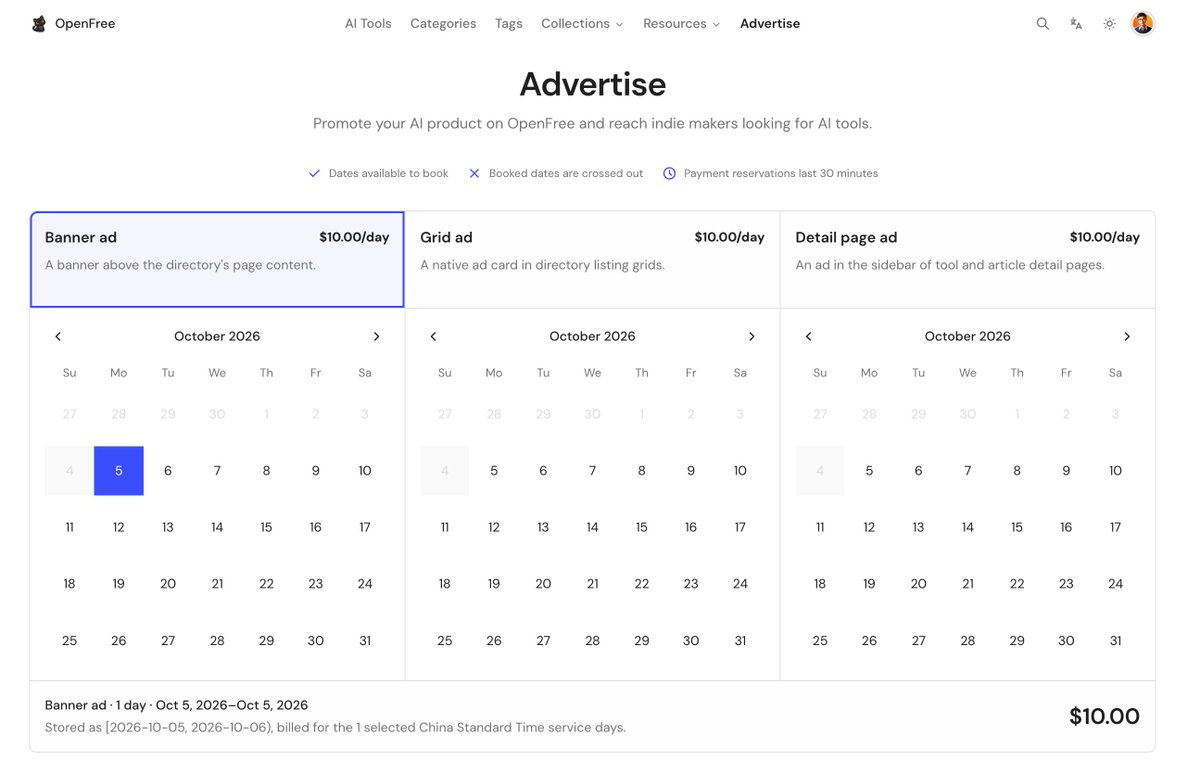Open the Tags nav link
This screenshot has width=1200, height=773.
click(x=508, y=23)
